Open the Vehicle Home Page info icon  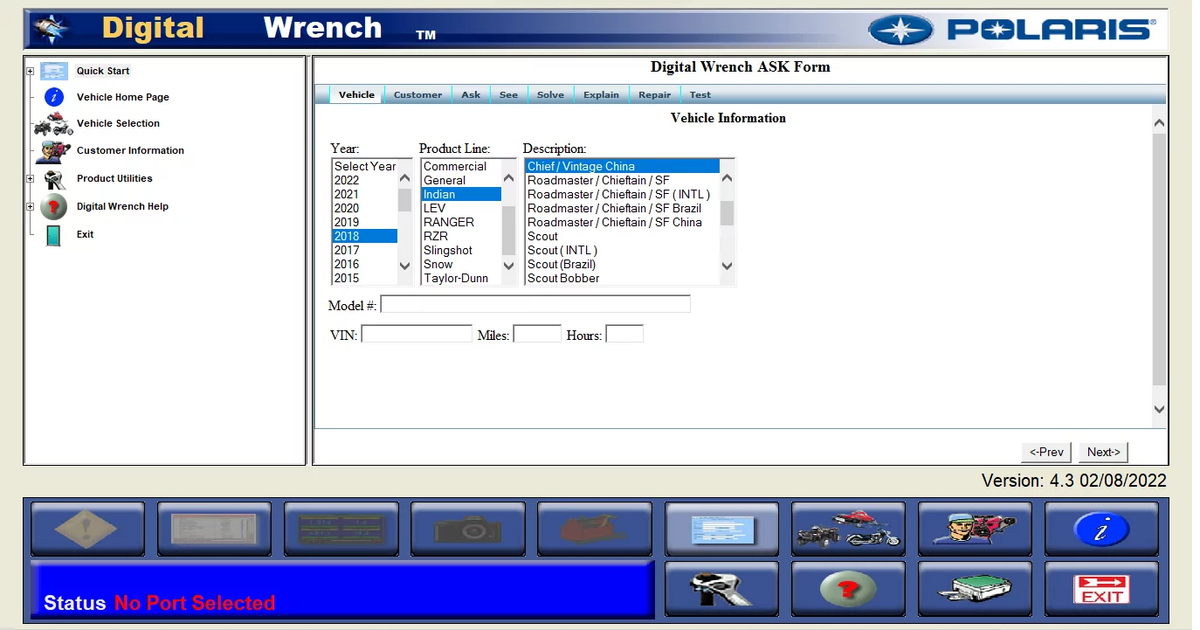[x=52, y=97]
